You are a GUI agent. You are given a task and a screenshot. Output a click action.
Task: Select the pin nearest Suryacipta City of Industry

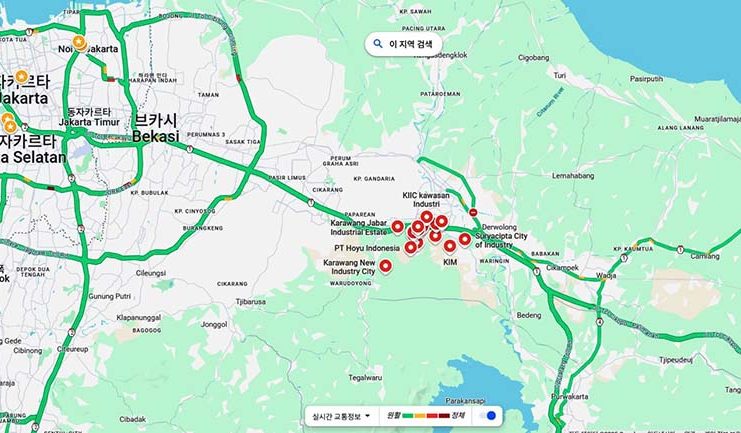pyautogui.click(x=465, y=240)
